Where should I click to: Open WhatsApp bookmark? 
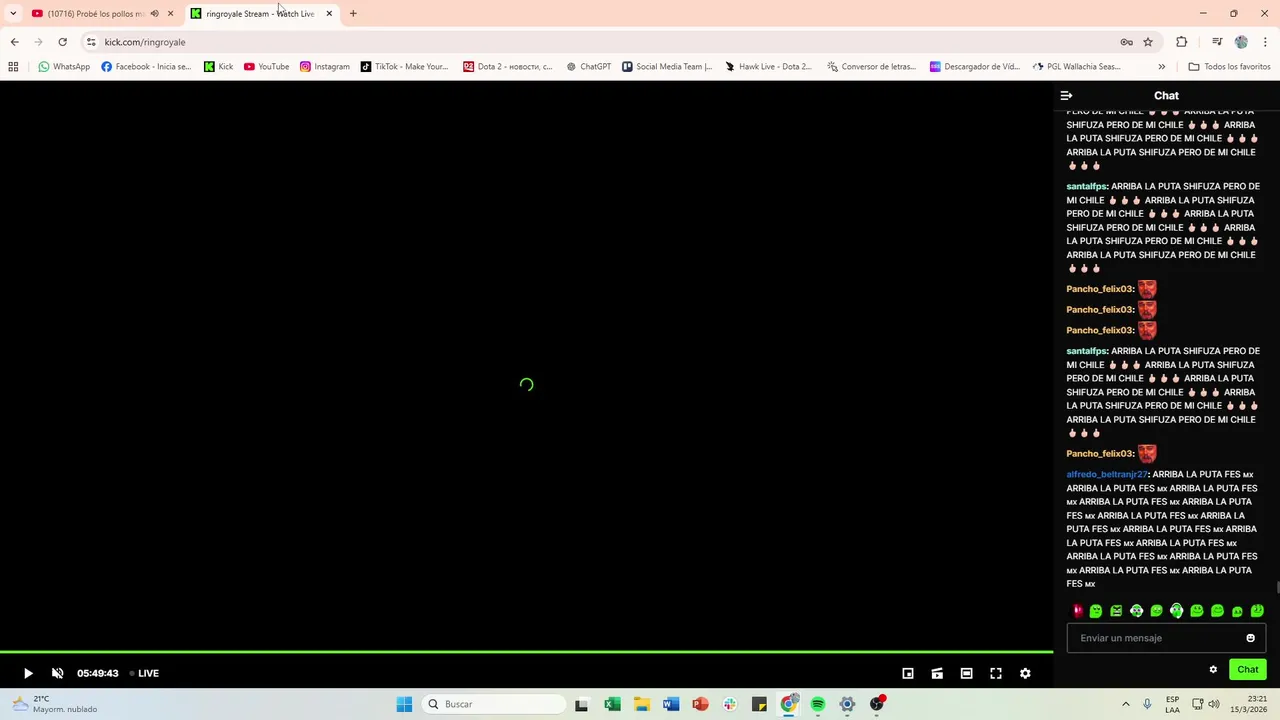pos(64,67)
